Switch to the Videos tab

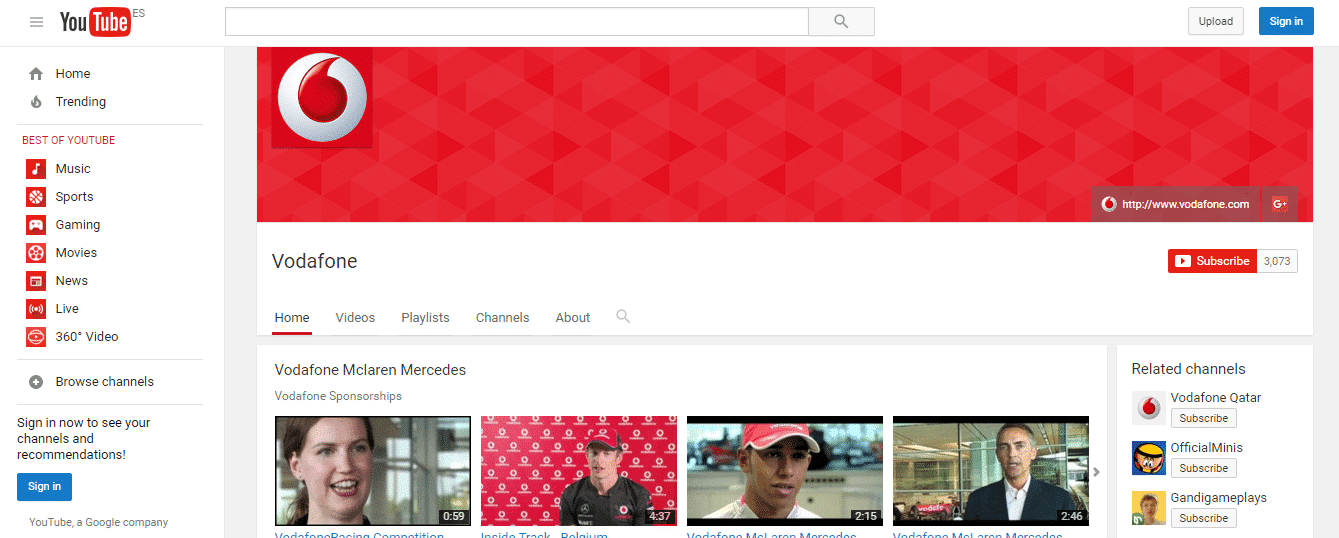point(355,318)
